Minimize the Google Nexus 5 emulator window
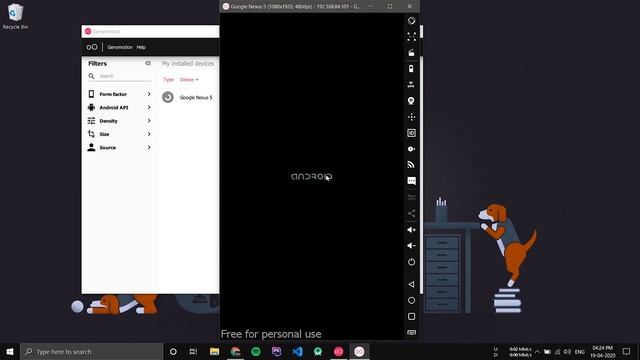 click(x=371, y=7)
